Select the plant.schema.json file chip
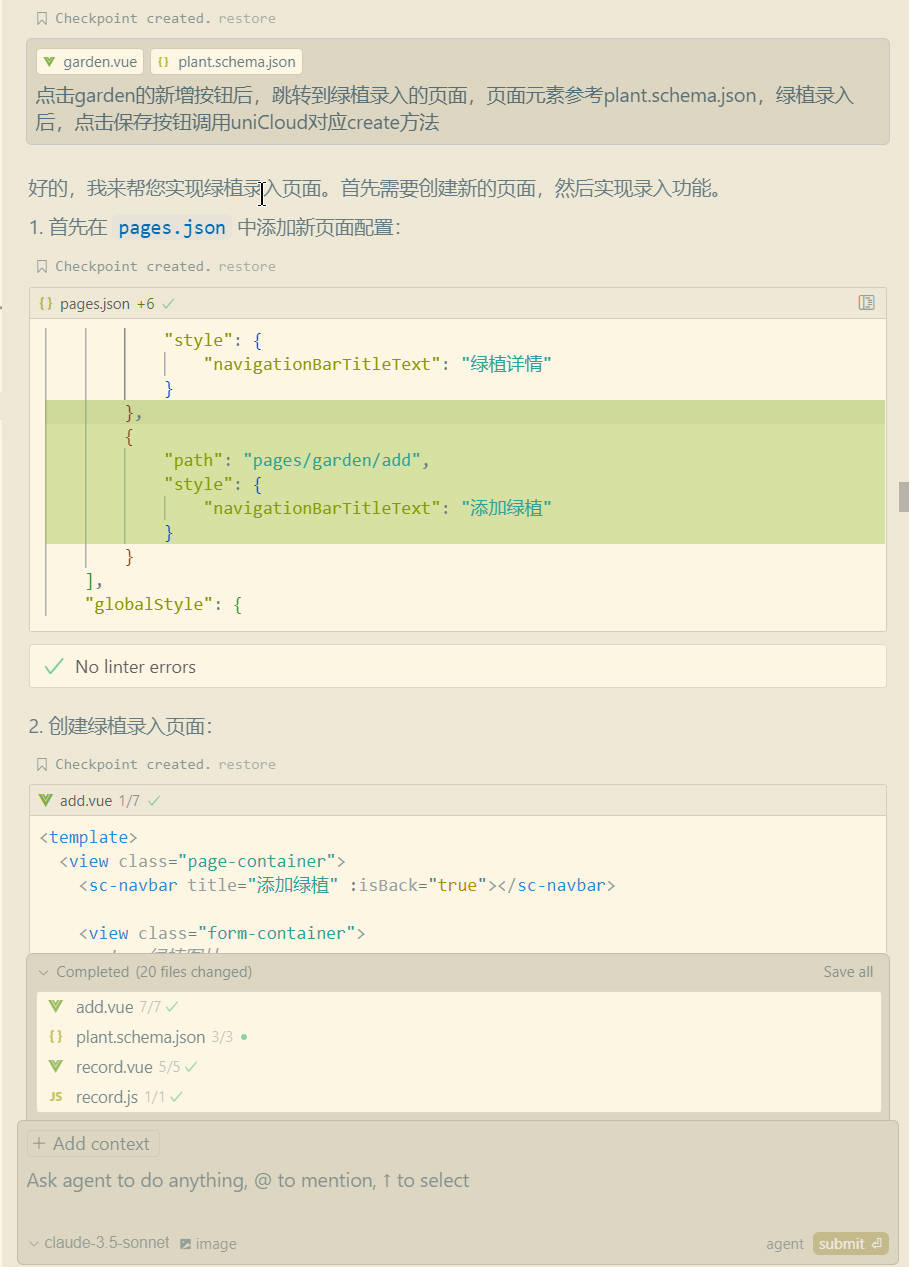The image size is (909, 1267). coord(226,61)
